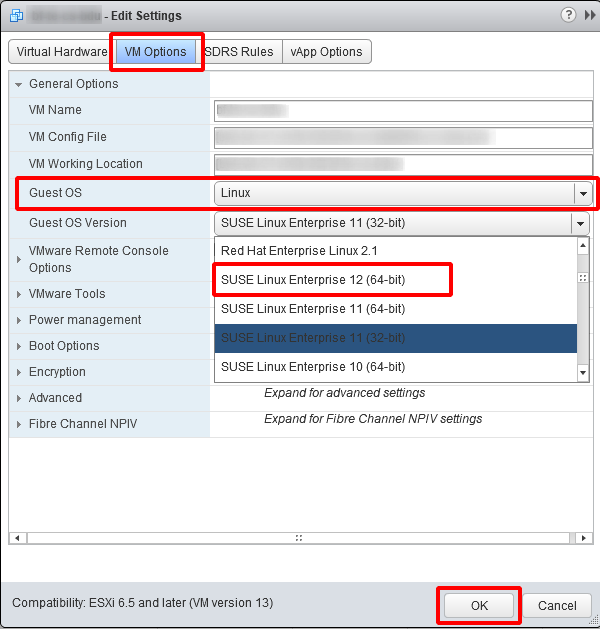Expand the VMware Tools section
Image resolution: width=600 pixels, height=629 pixels.
click(x=19, y=294)
